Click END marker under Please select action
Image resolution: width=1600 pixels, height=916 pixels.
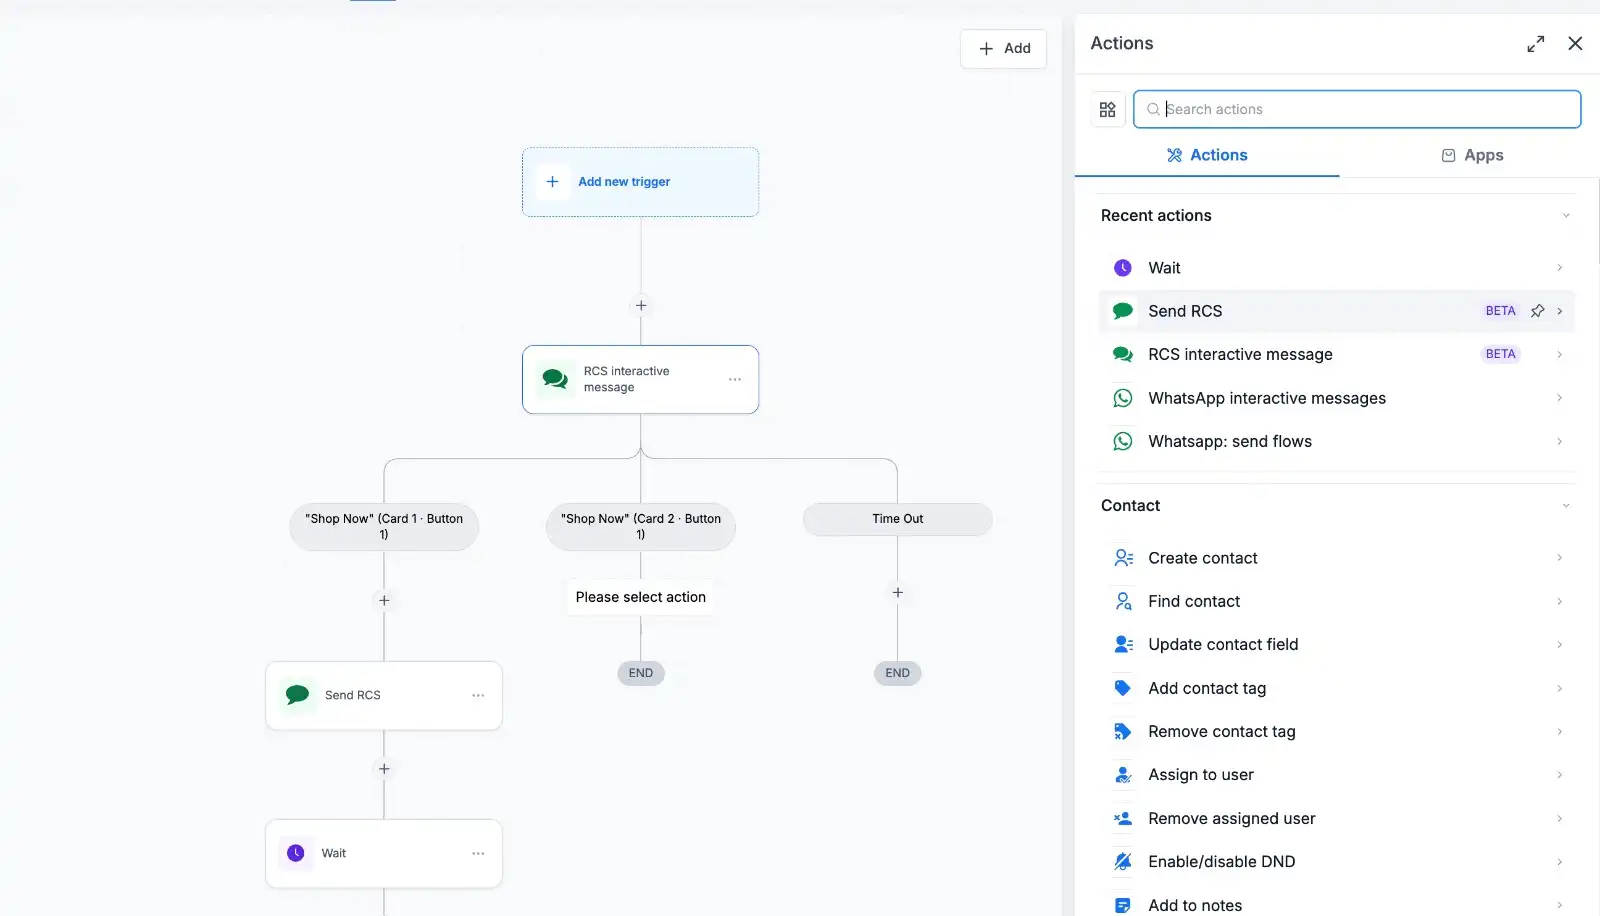coord(641,673)
